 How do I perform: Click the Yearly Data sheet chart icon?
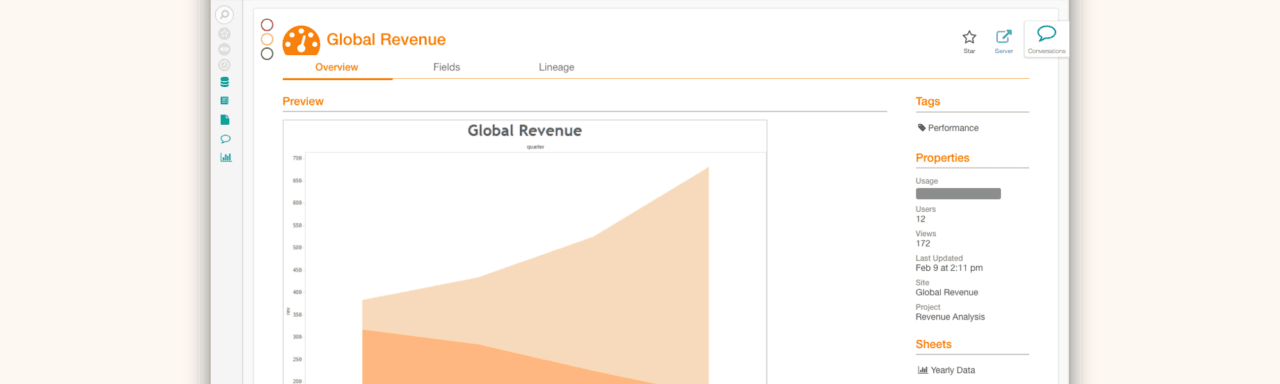pos(923,370)
